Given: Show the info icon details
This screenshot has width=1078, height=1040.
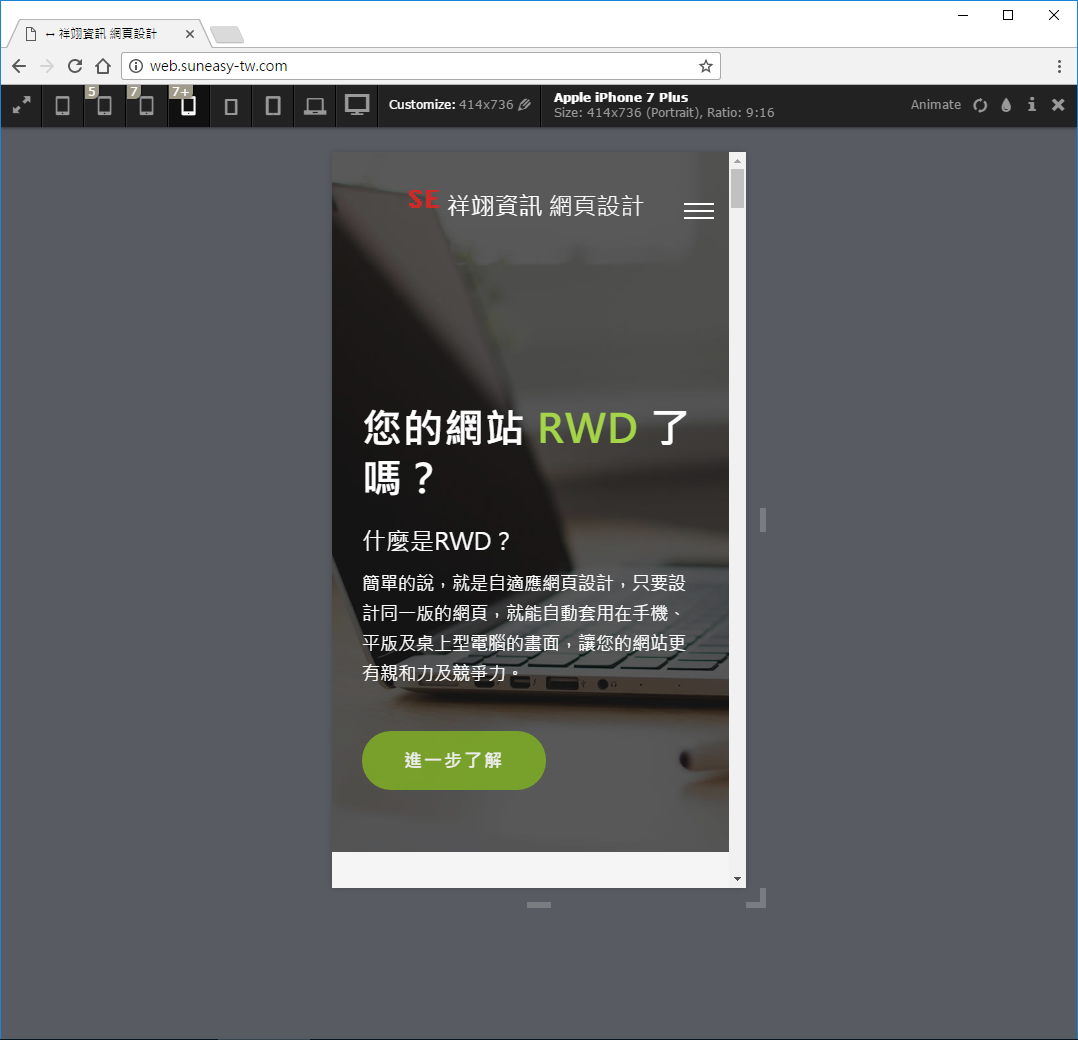Looking at the screenshot, I should 1032,104.
